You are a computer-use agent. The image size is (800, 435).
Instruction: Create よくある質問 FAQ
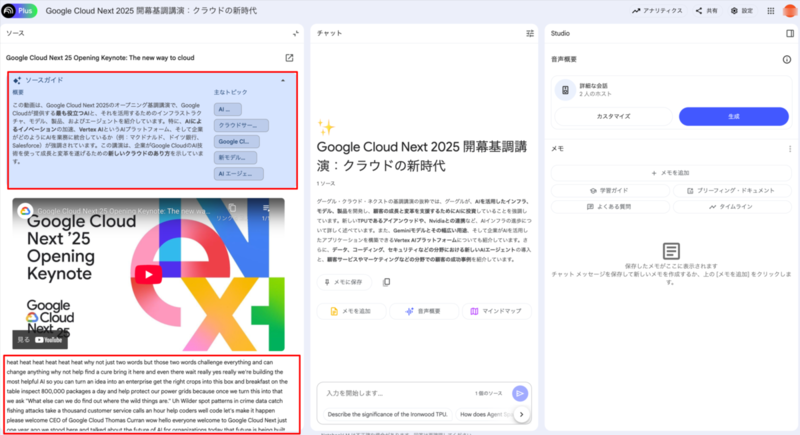pyautogui.click(x=610, y=207)
